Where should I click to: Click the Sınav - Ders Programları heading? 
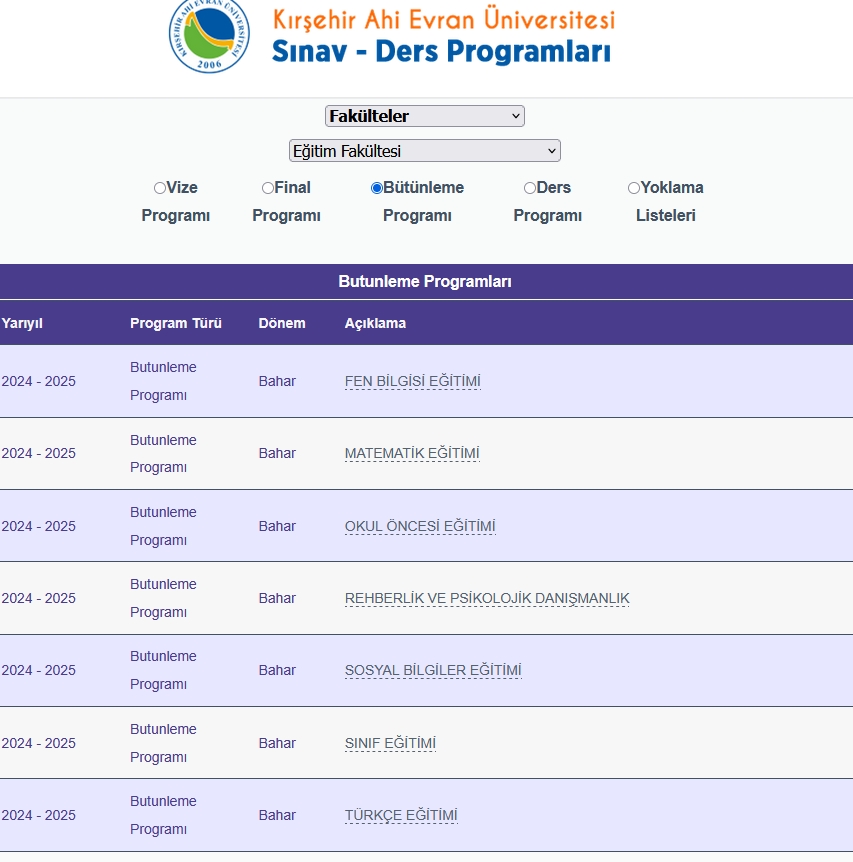click(x=441, y=51)
